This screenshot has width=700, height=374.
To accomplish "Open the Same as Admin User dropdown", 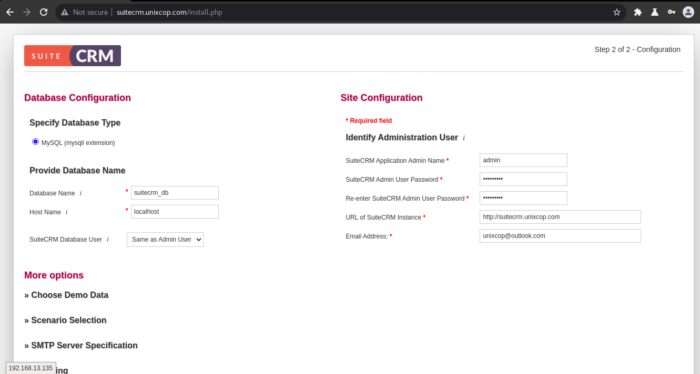I will tap(165, 240).
